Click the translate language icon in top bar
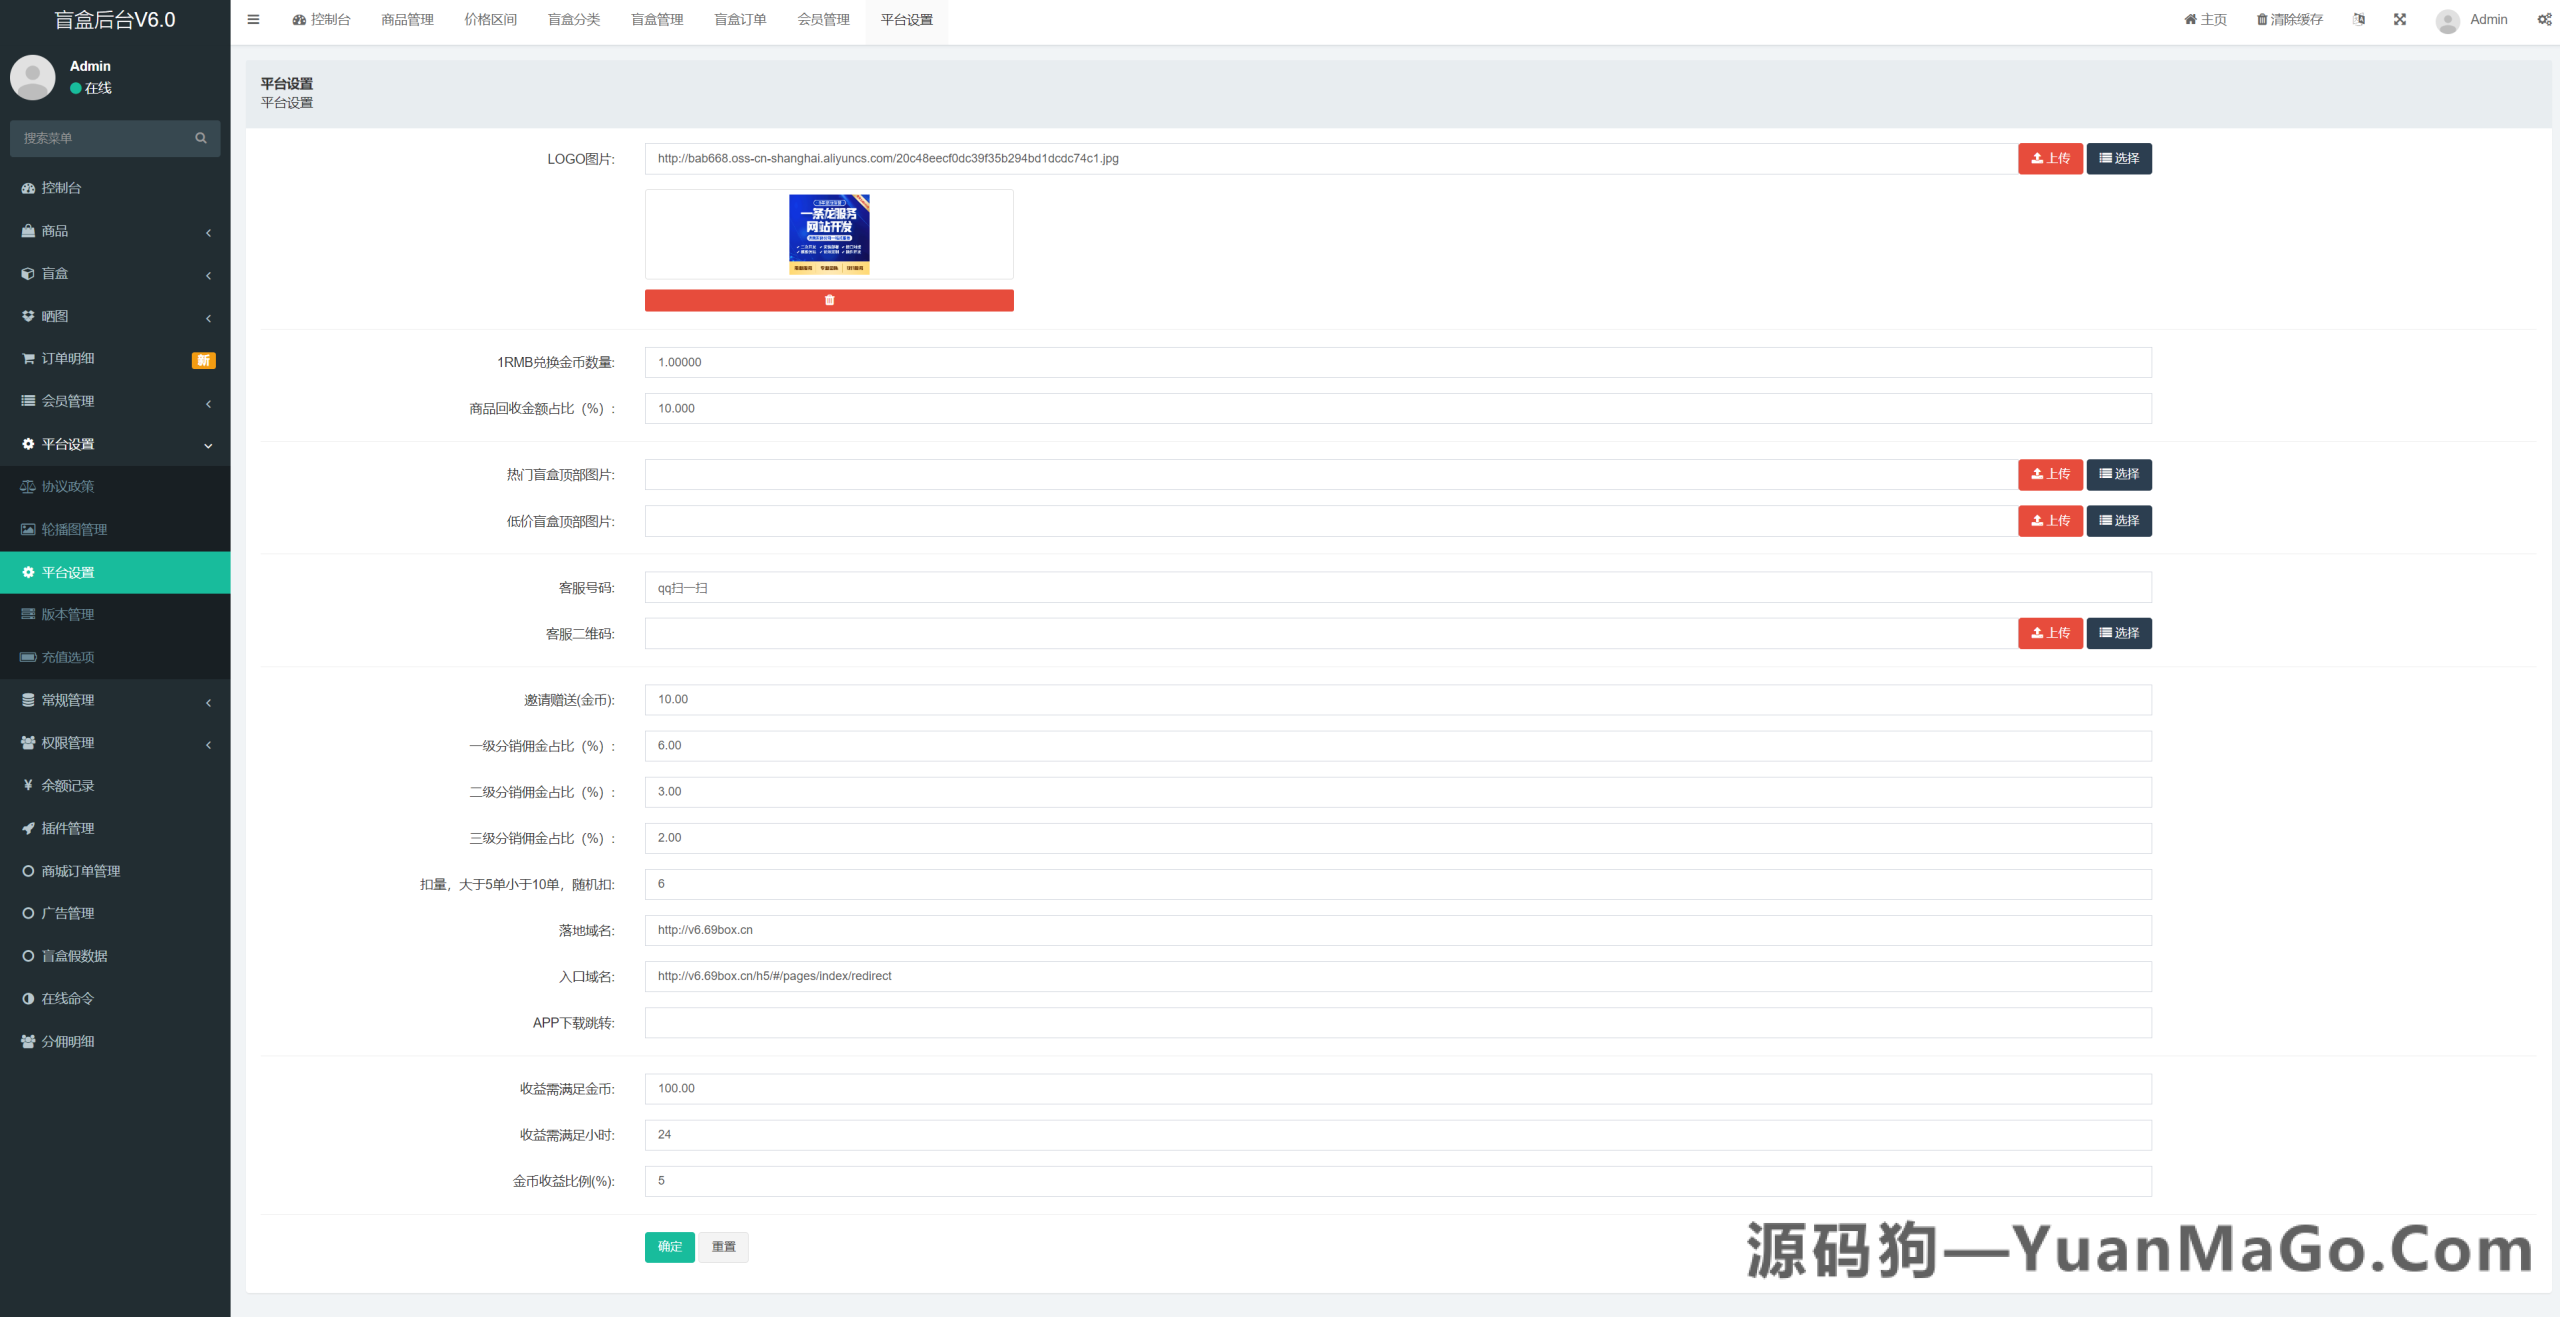2560x1317 pixels. pos(2360,19)
